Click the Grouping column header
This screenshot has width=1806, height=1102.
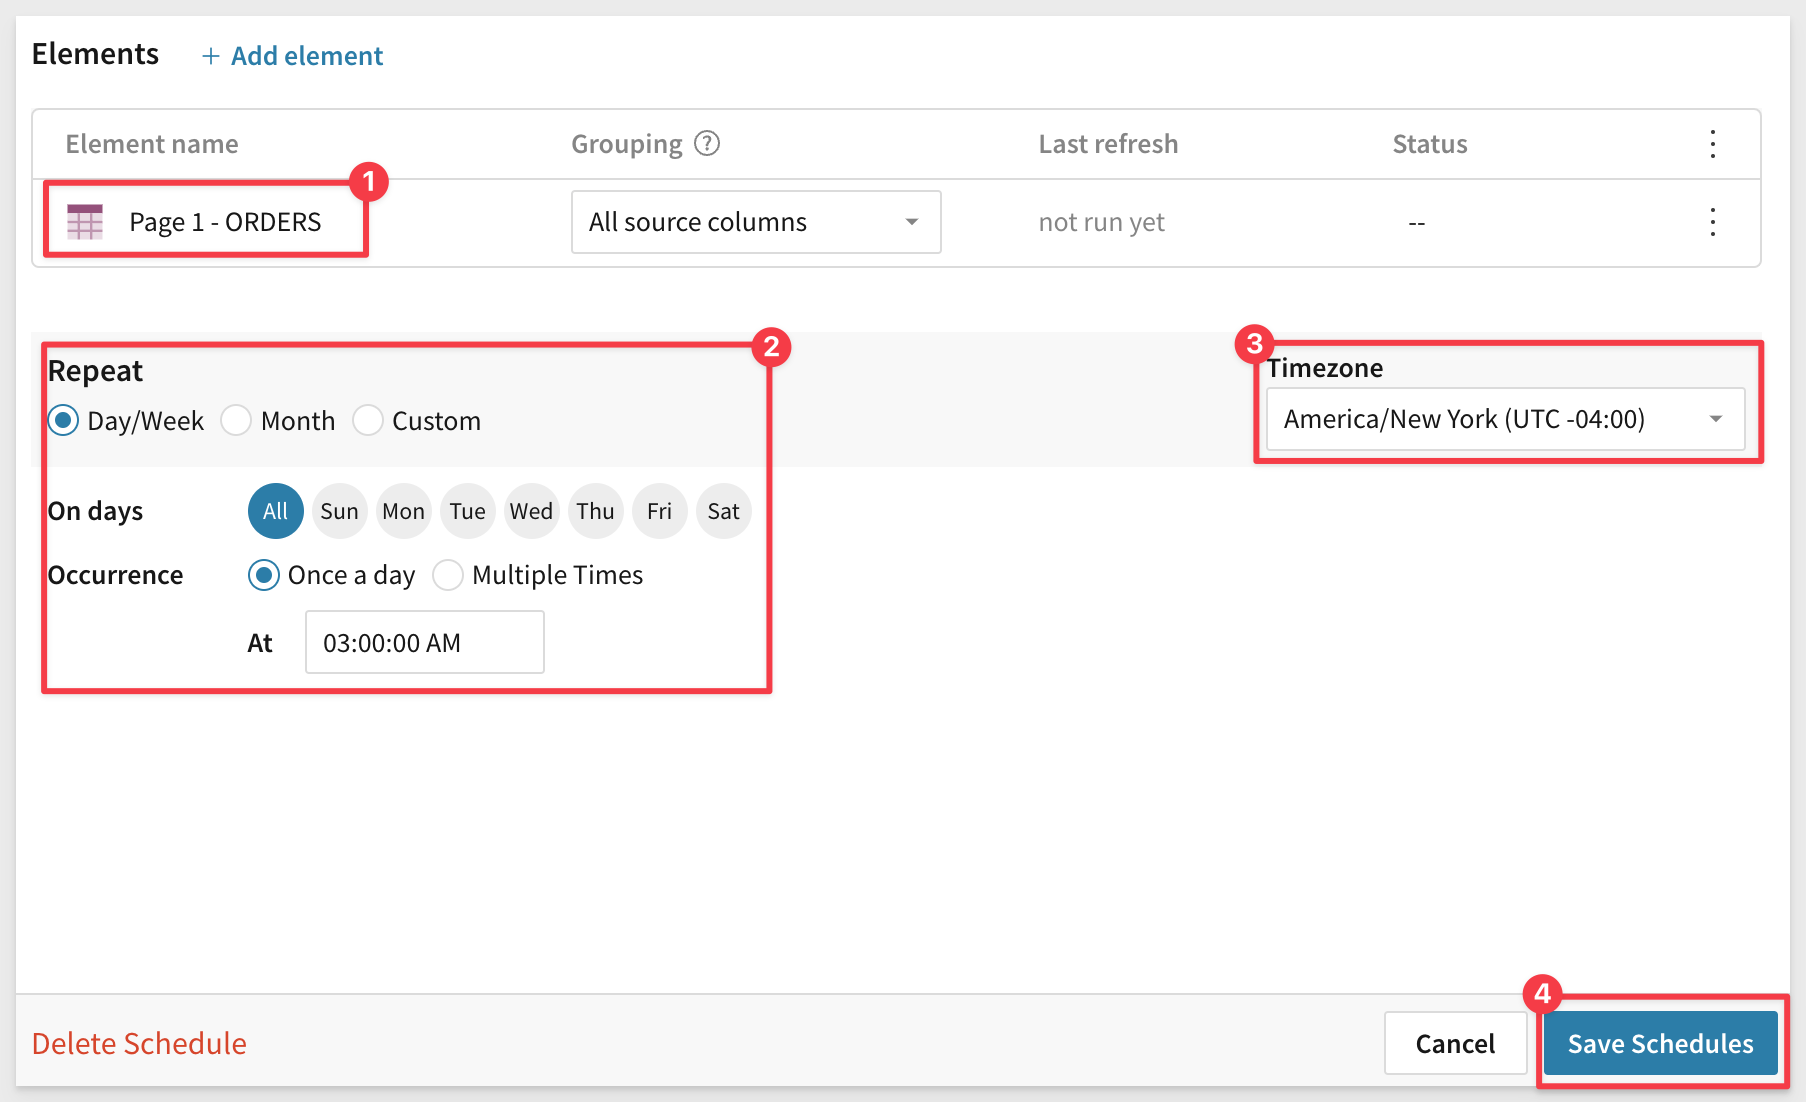pos(627,144)
